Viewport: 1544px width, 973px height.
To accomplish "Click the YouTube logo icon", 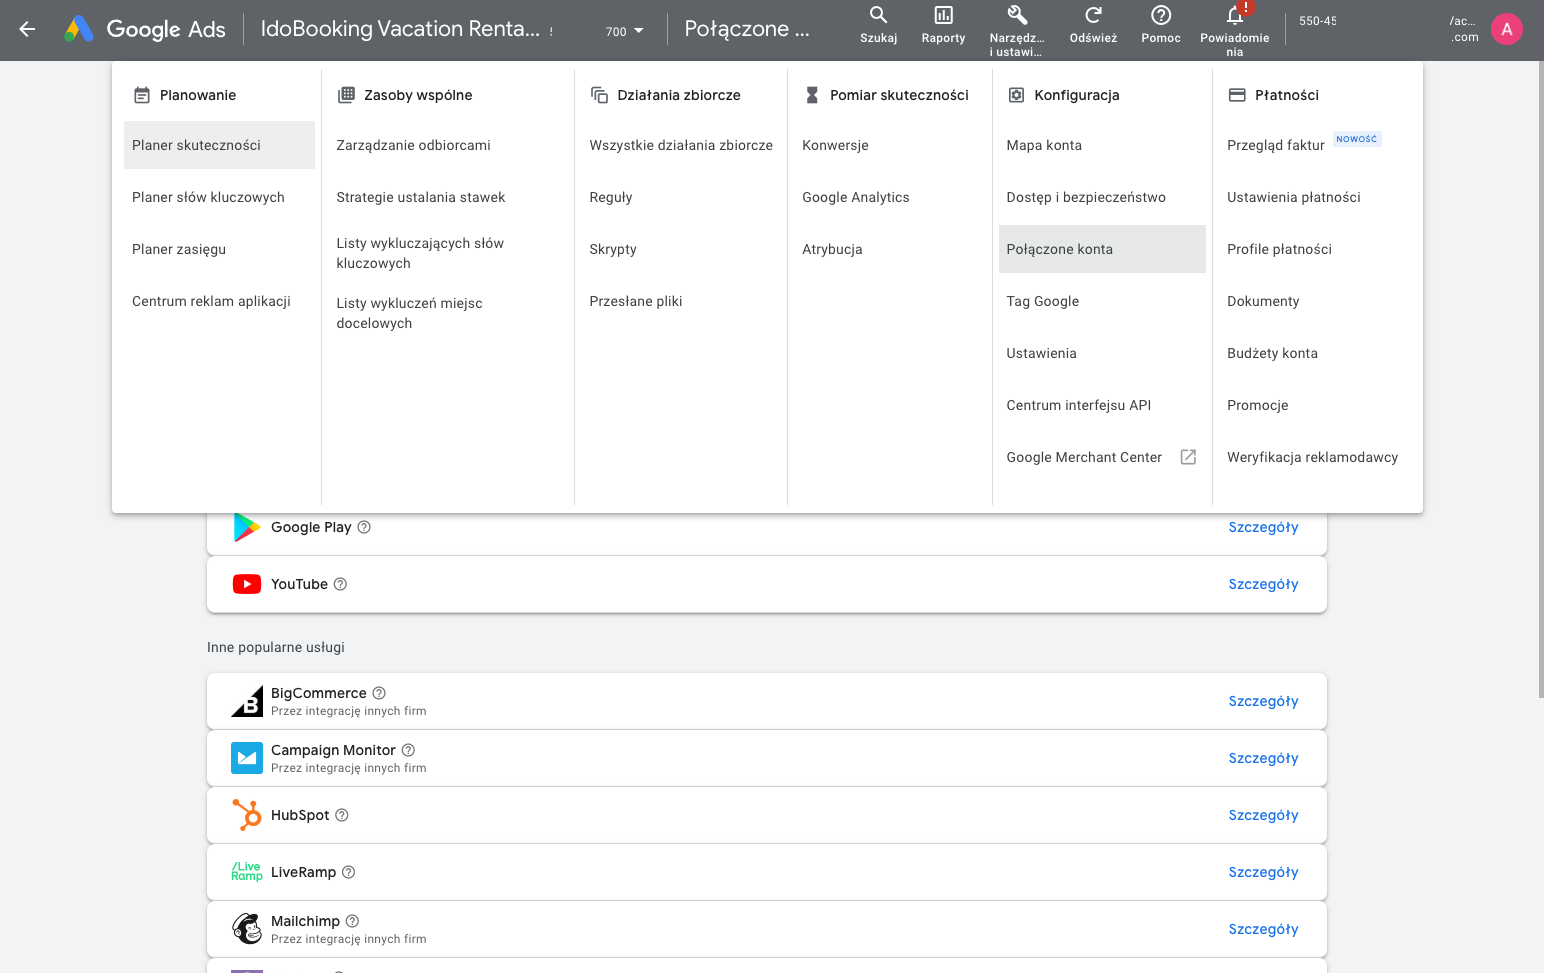I will [x=247, y=584].
